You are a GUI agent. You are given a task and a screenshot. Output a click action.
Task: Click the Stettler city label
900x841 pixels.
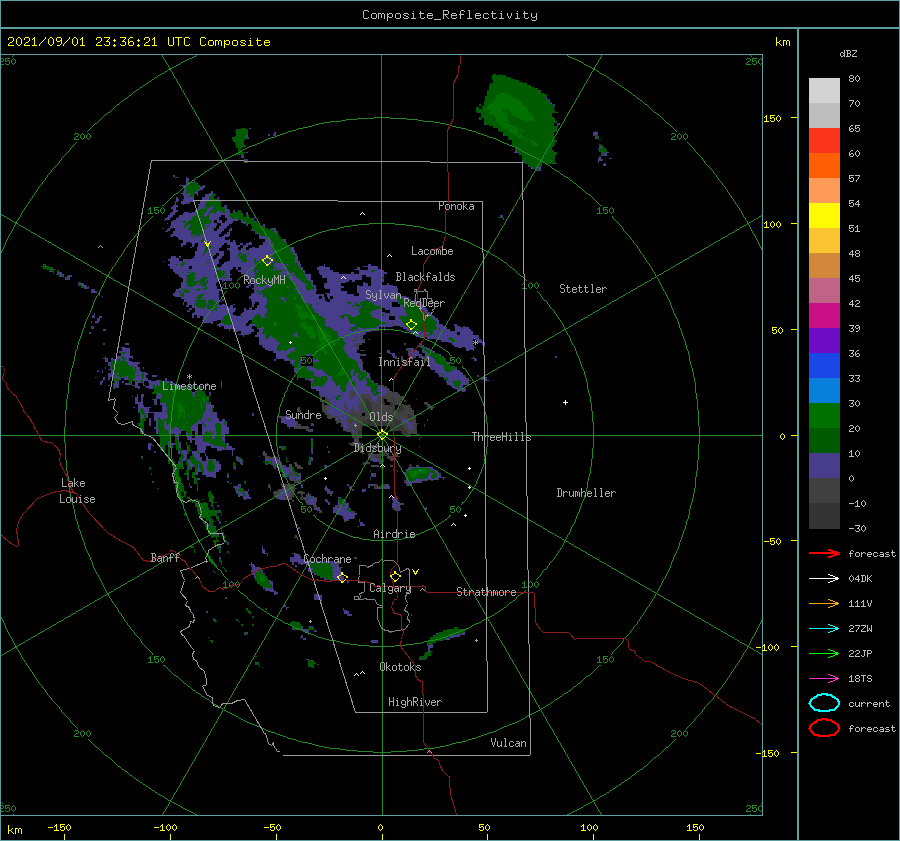pos(583,289)
